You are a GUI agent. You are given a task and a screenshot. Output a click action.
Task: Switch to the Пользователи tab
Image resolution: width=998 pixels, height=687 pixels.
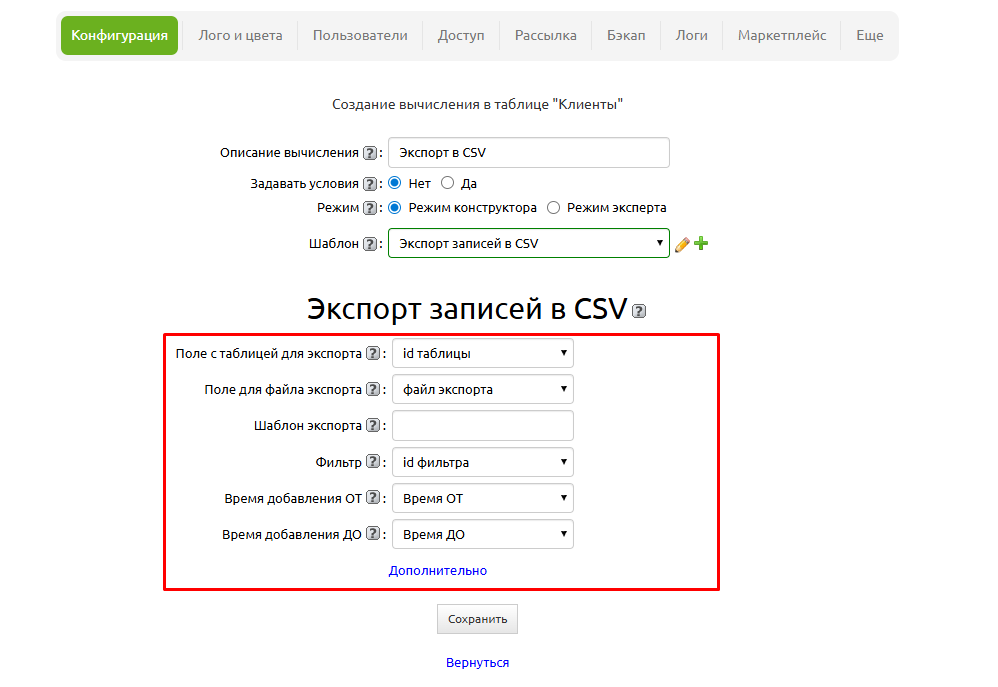(360, 35)
